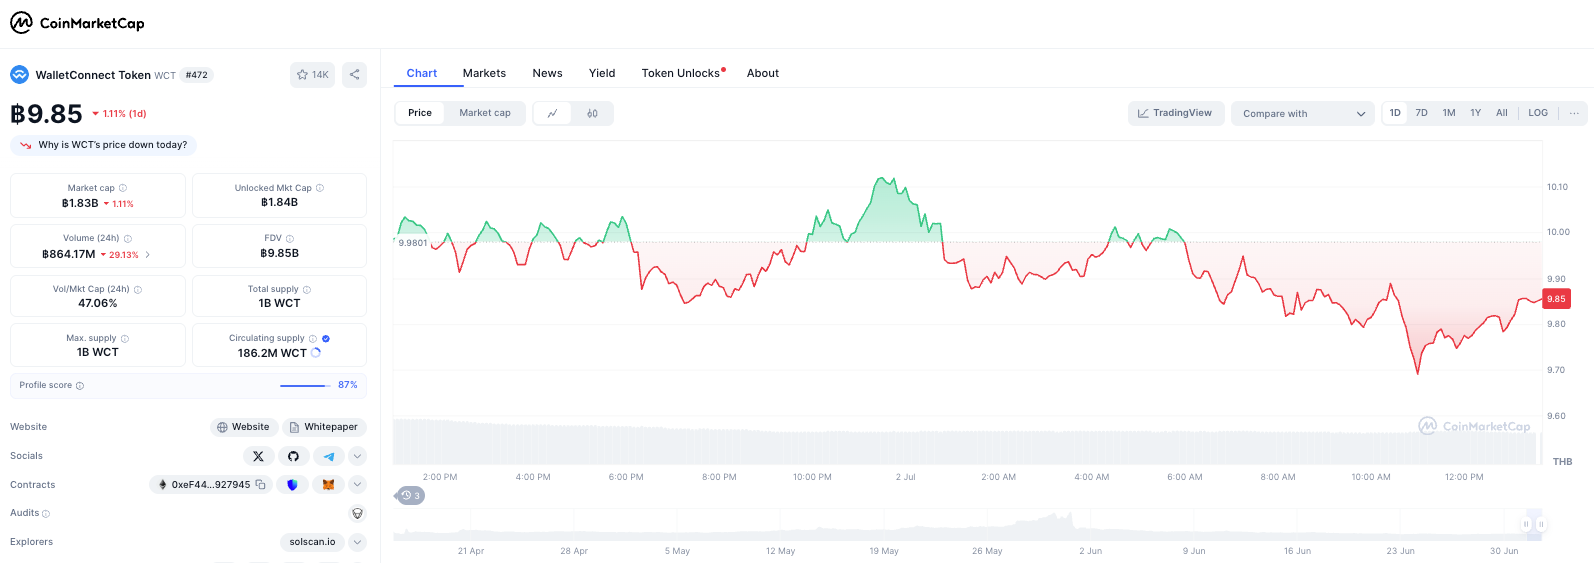The height and width of the screenshot is (563, 1594).
Task: Open the Telegram social link
Action: (x=328, y=456)
